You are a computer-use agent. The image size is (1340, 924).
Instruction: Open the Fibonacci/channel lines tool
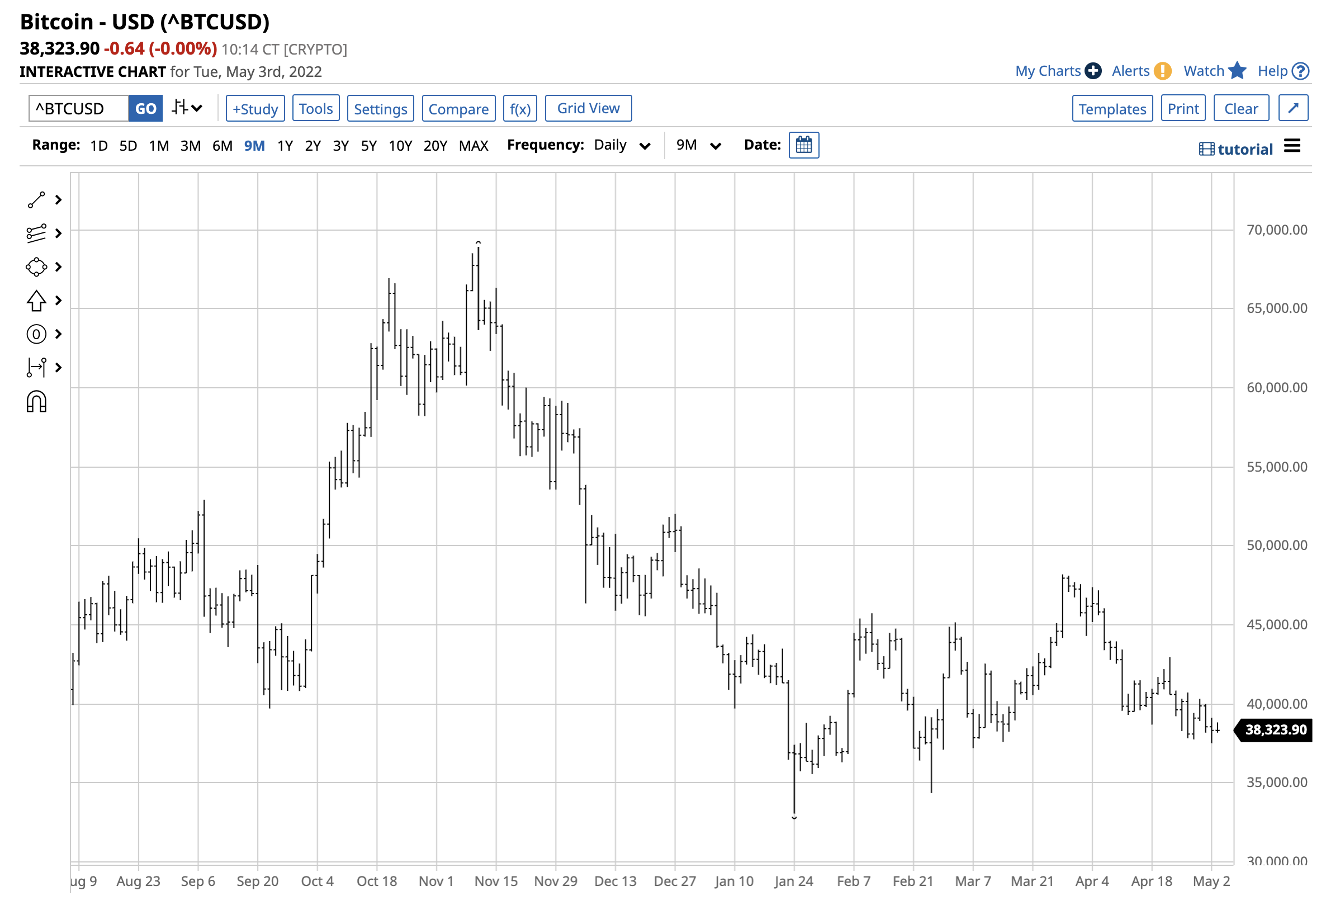(36, 233)
